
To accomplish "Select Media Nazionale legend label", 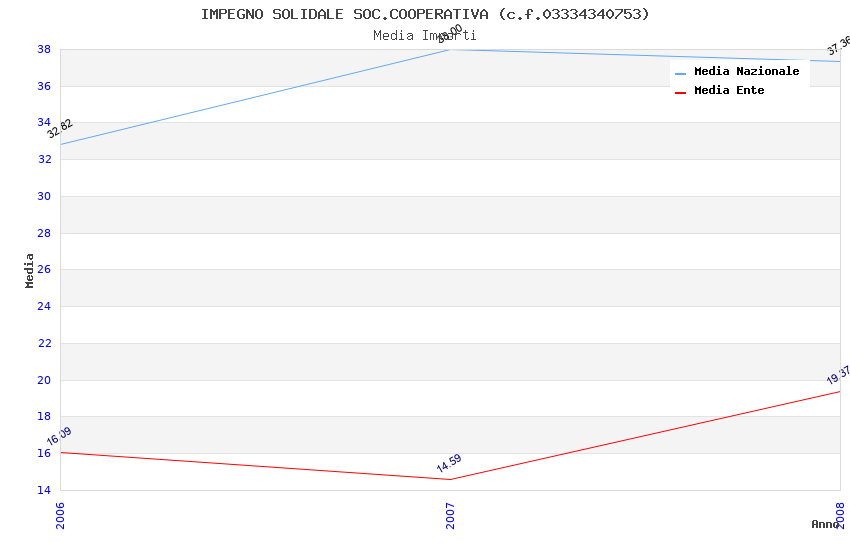I will pyautogui.click(x=746, y=71).
